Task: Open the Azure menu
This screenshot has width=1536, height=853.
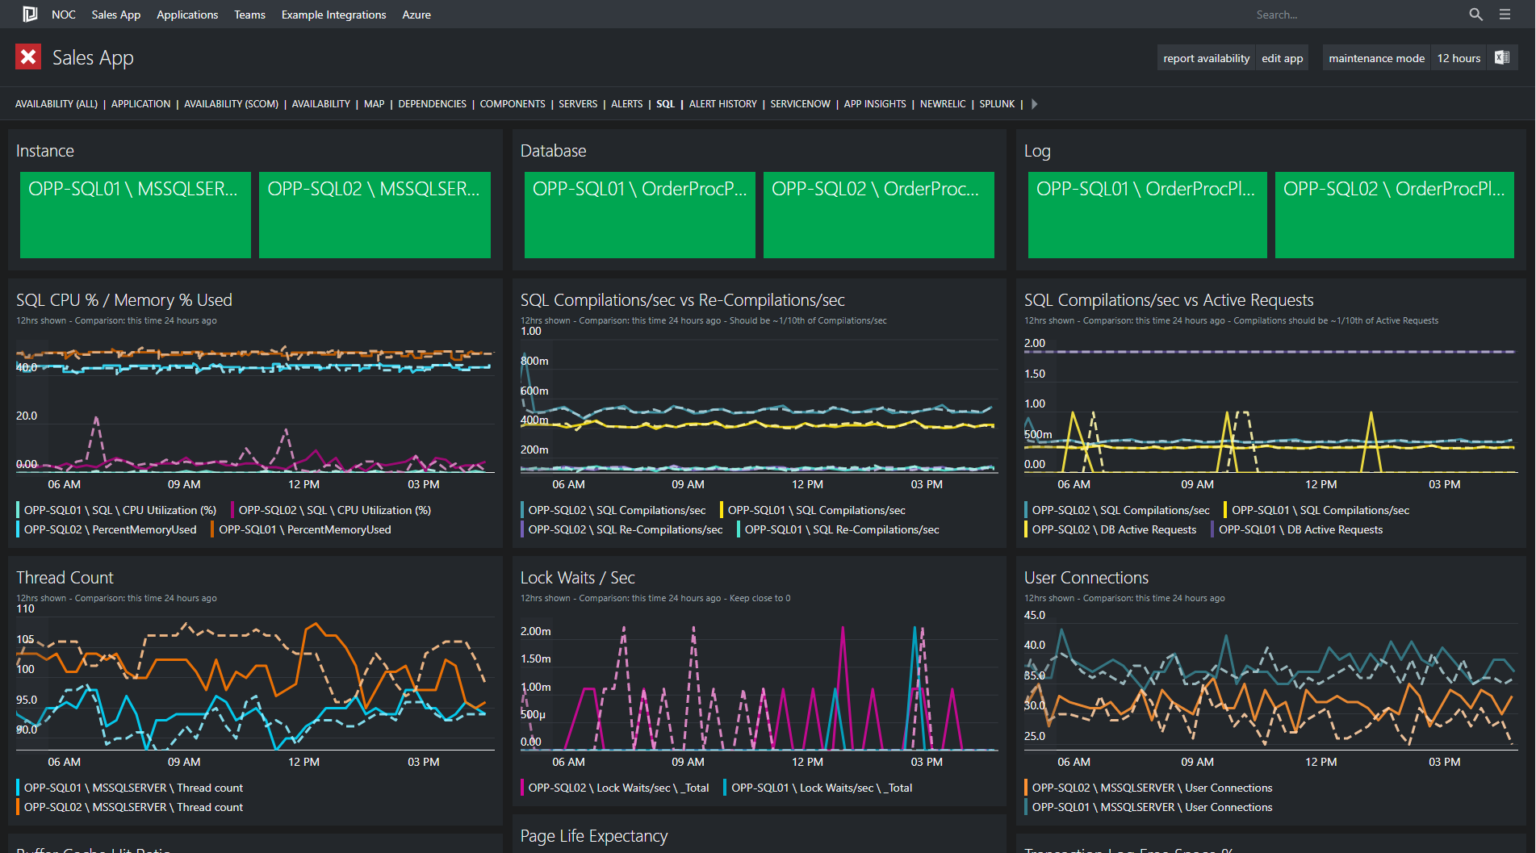Action: pyautogui.click(x=416, y=15)
